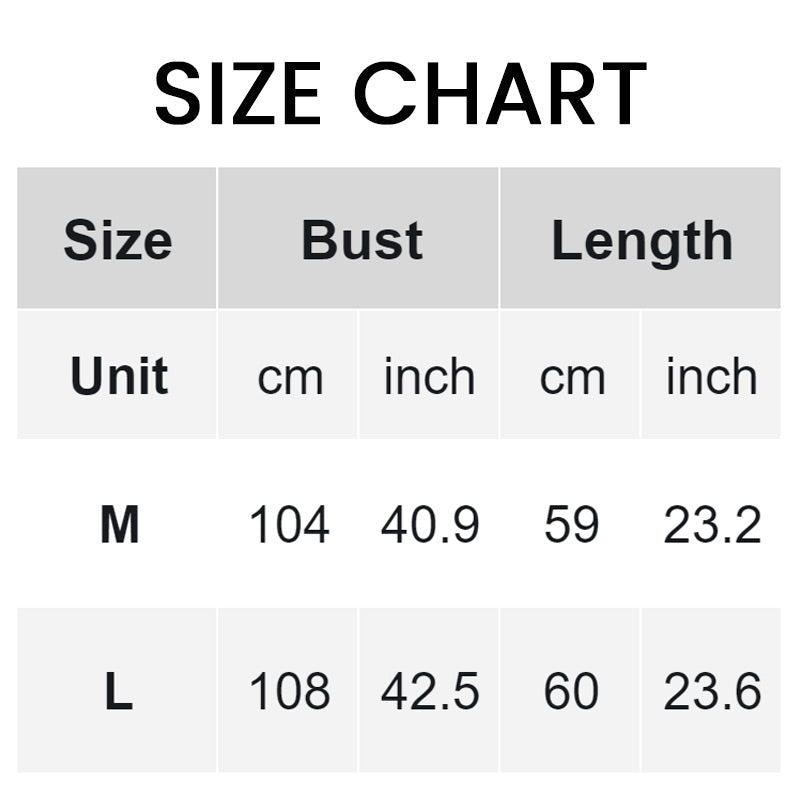Select the Bust column header
The width and height of the screenshot is (800, 800).
pyautogui.click(x=362, y=241)
